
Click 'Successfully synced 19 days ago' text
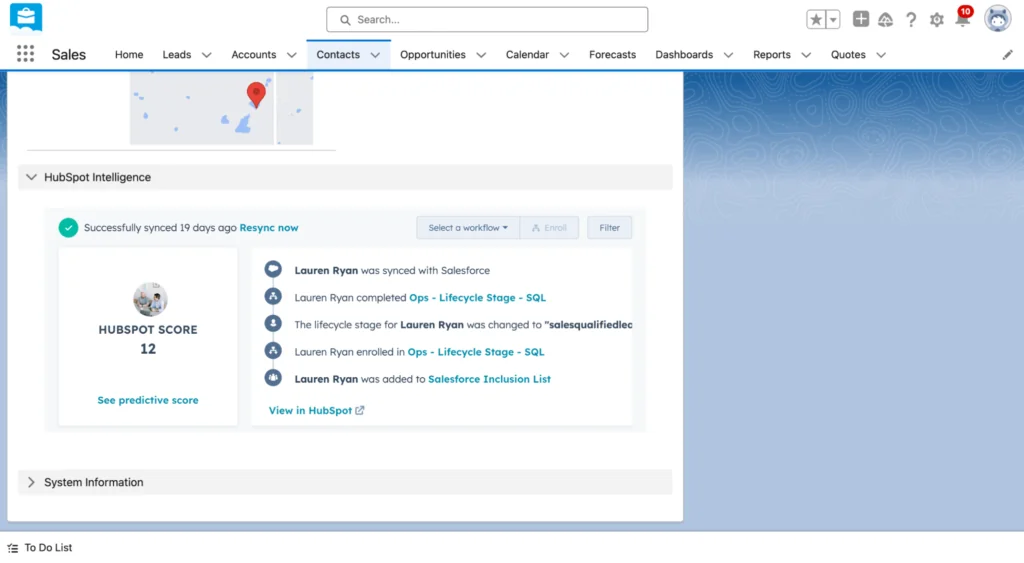point(160,227)
